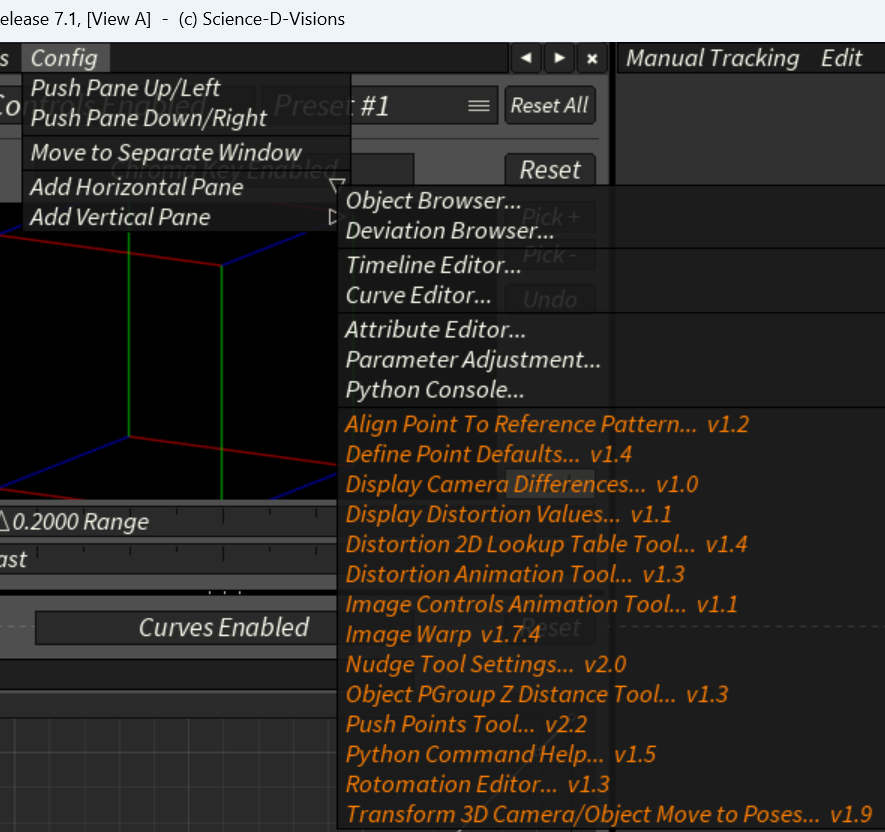Open Deviation Browser from submenu
The image size is (885, 832).
612,231
